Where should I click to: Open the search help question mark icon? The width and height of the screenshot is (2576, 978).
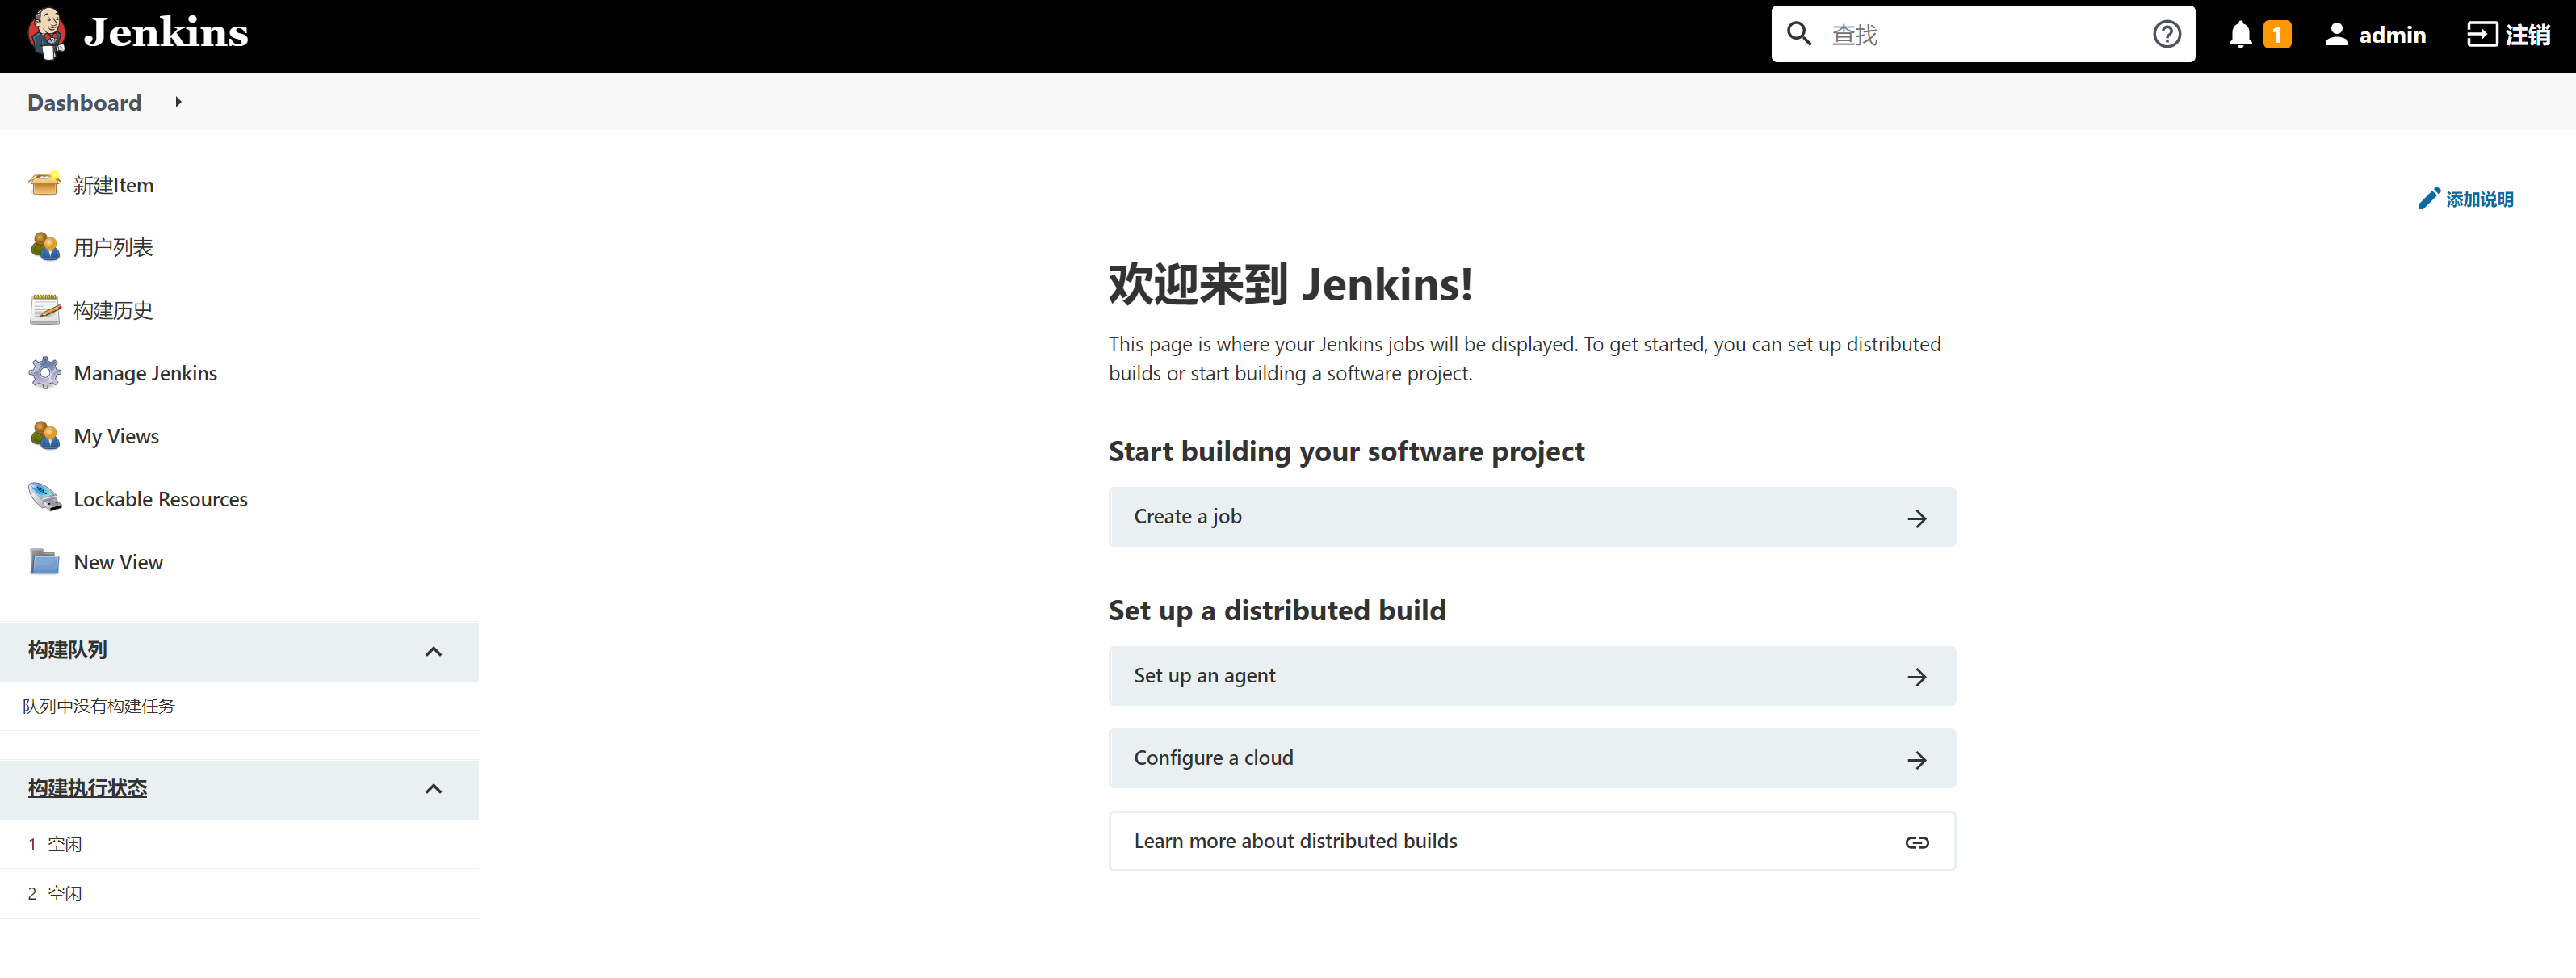pos(2166,34)
